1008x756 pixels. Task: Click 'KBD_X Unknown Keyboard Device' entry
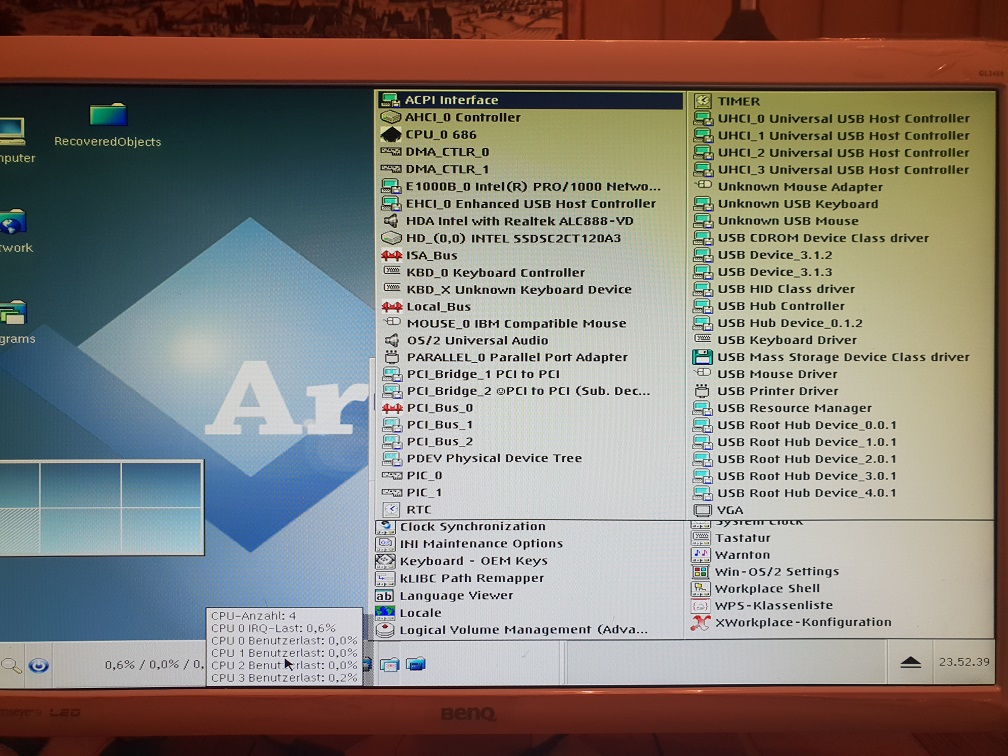point(519,289)
